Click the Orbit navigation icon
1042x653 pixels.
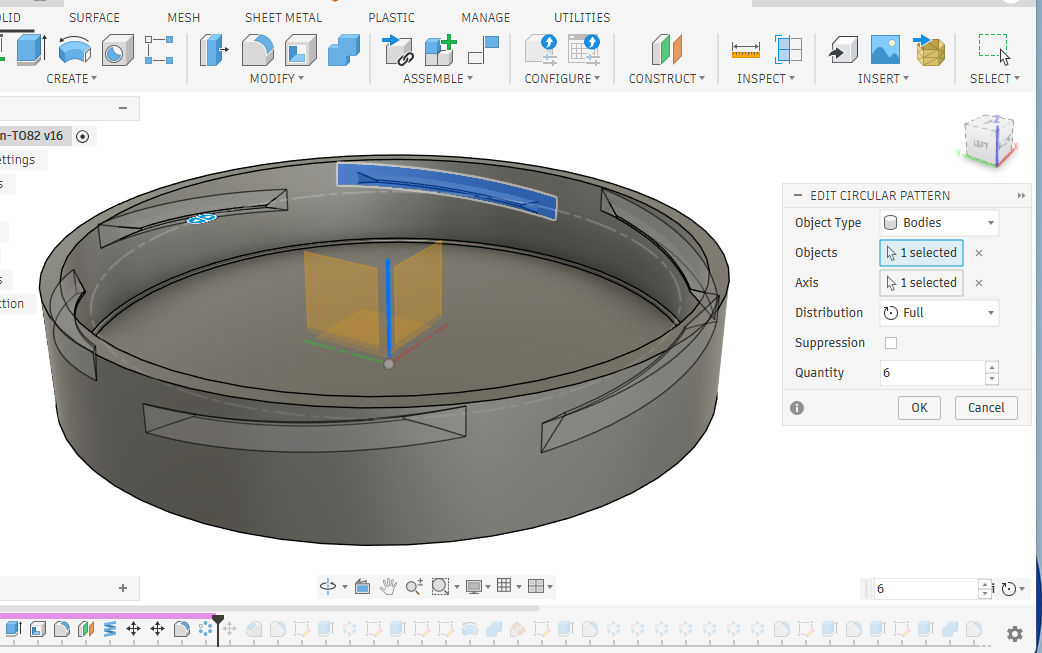pos(326,586)
